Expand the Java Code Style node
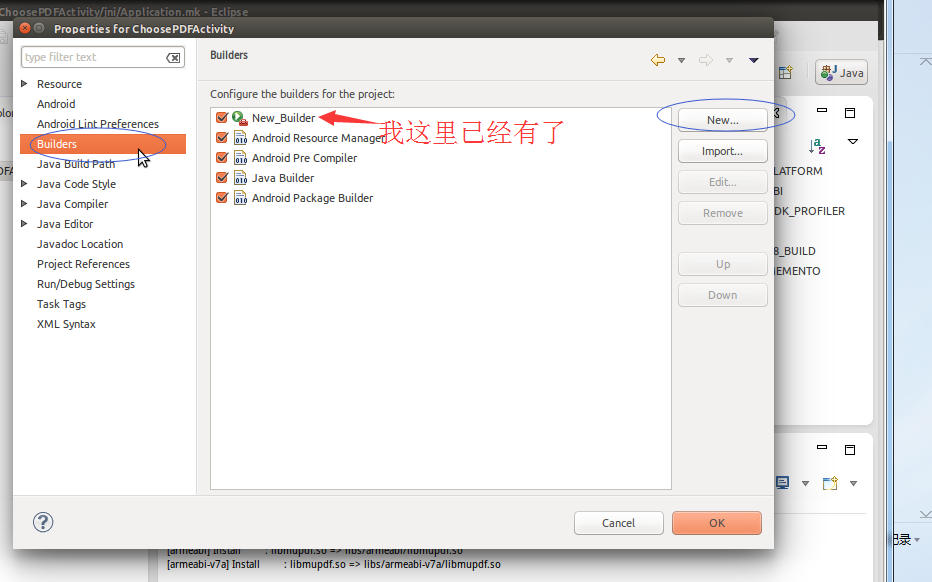 24,184
